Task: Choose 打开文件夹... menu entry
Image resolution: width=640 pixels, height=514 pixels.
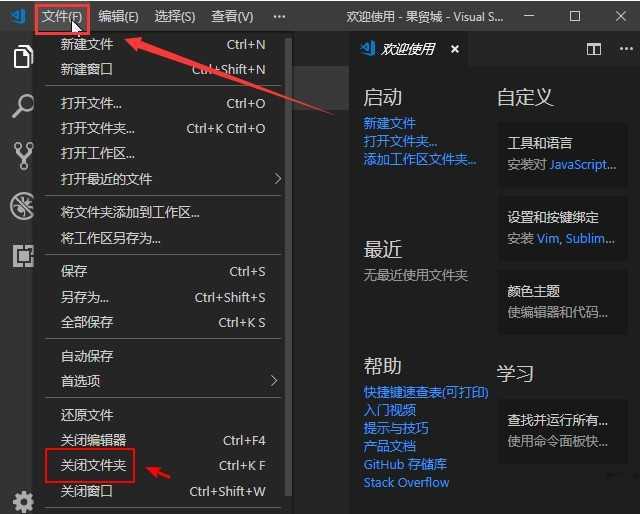Action: pos(163,128)
